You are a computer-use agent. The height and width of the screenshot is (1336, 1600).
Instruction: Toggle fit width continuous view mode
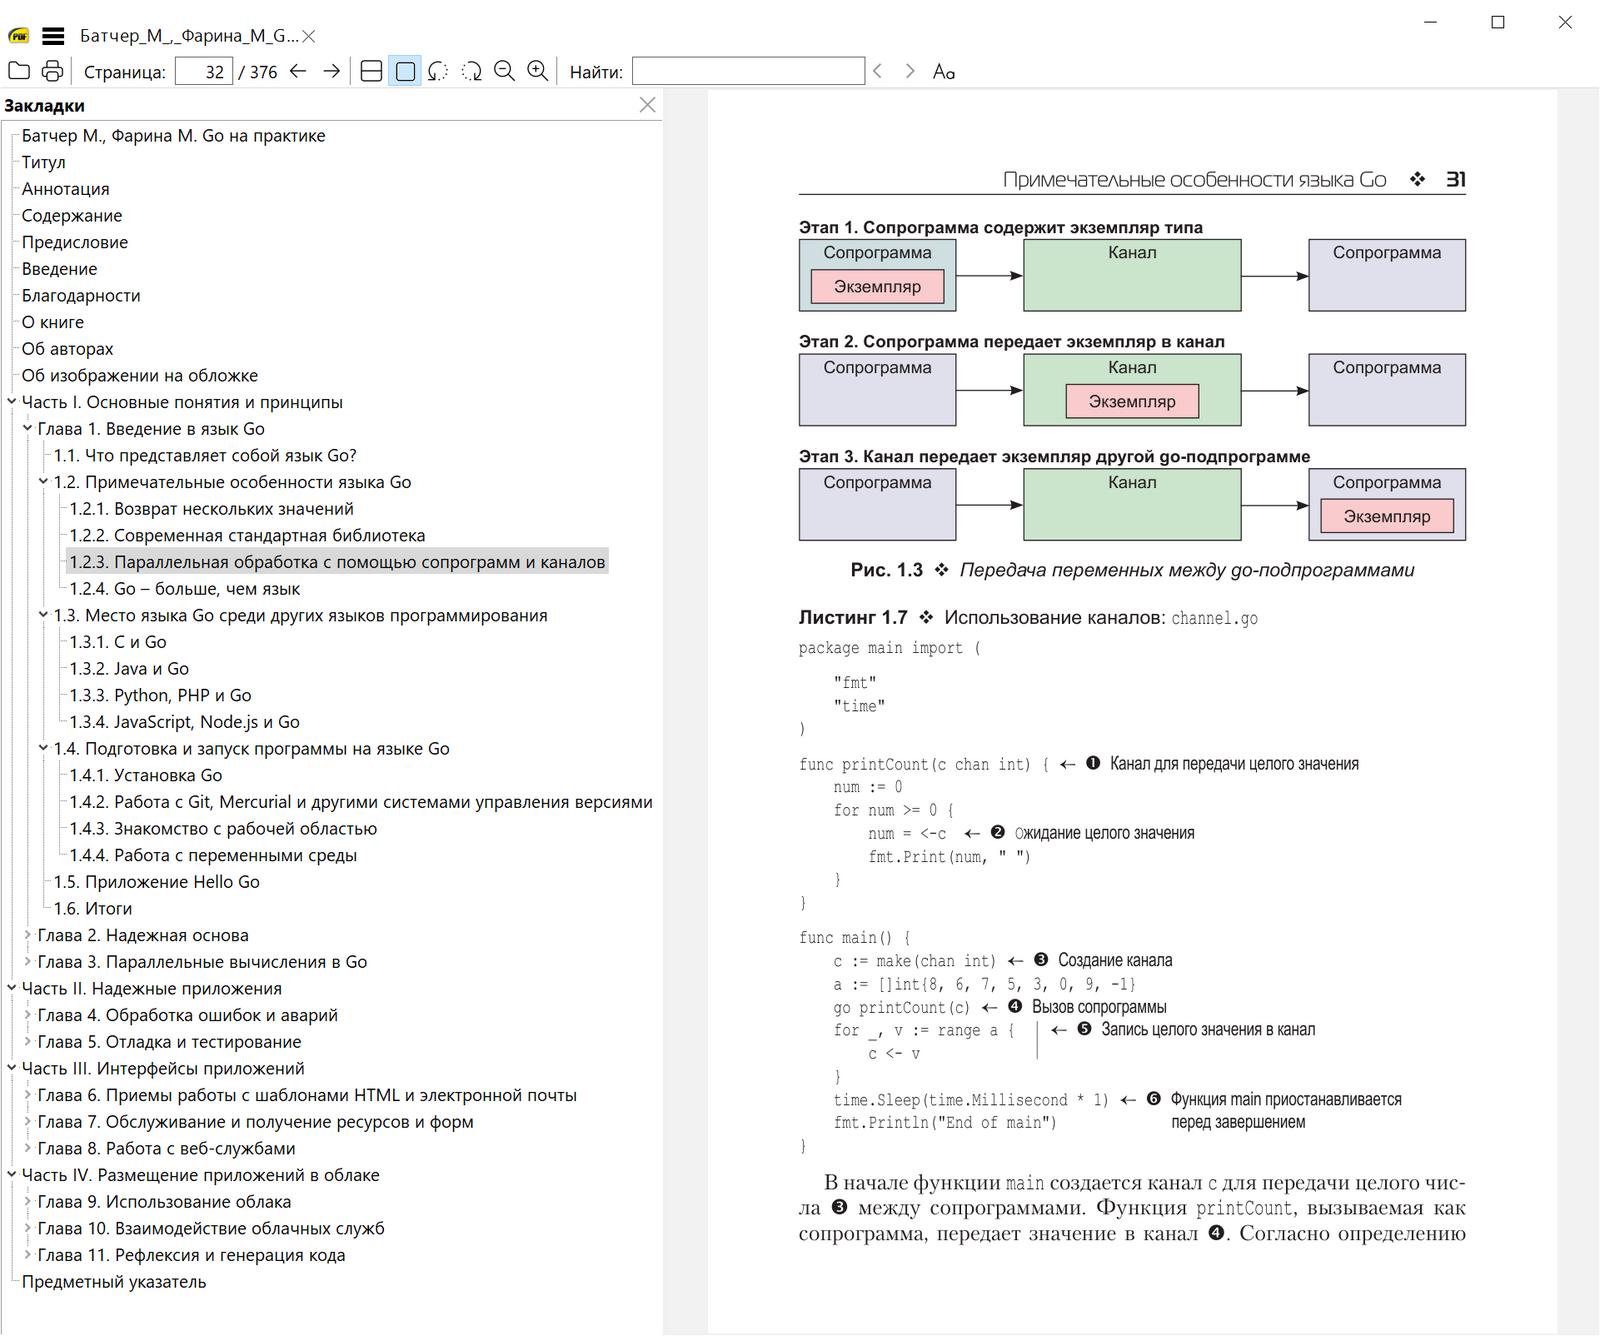click(x=371, y=71)
